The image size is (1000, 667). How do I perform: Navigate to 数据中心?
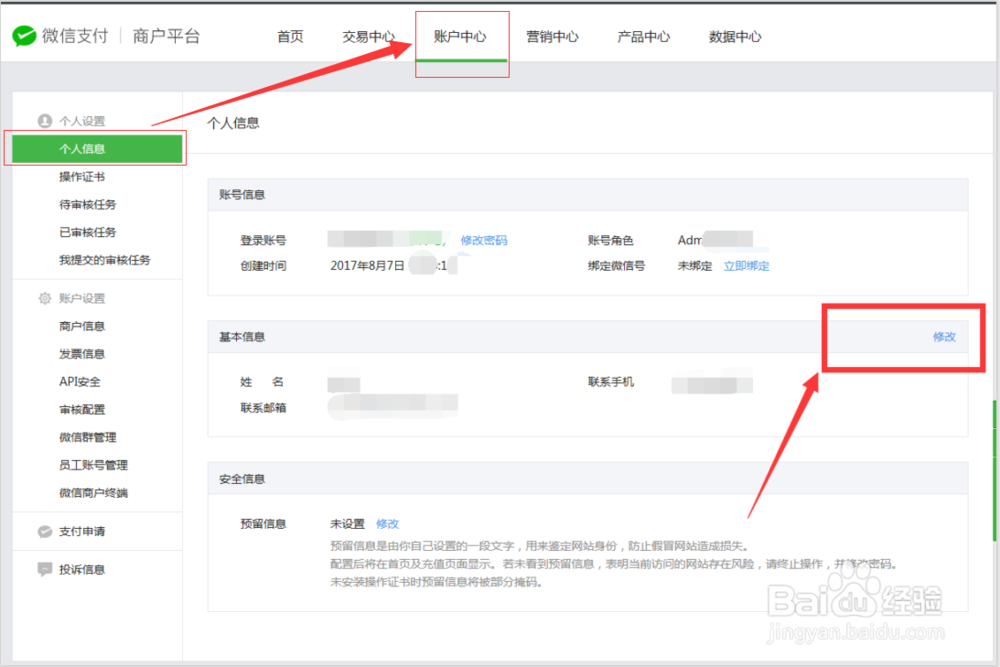point(733,36)
